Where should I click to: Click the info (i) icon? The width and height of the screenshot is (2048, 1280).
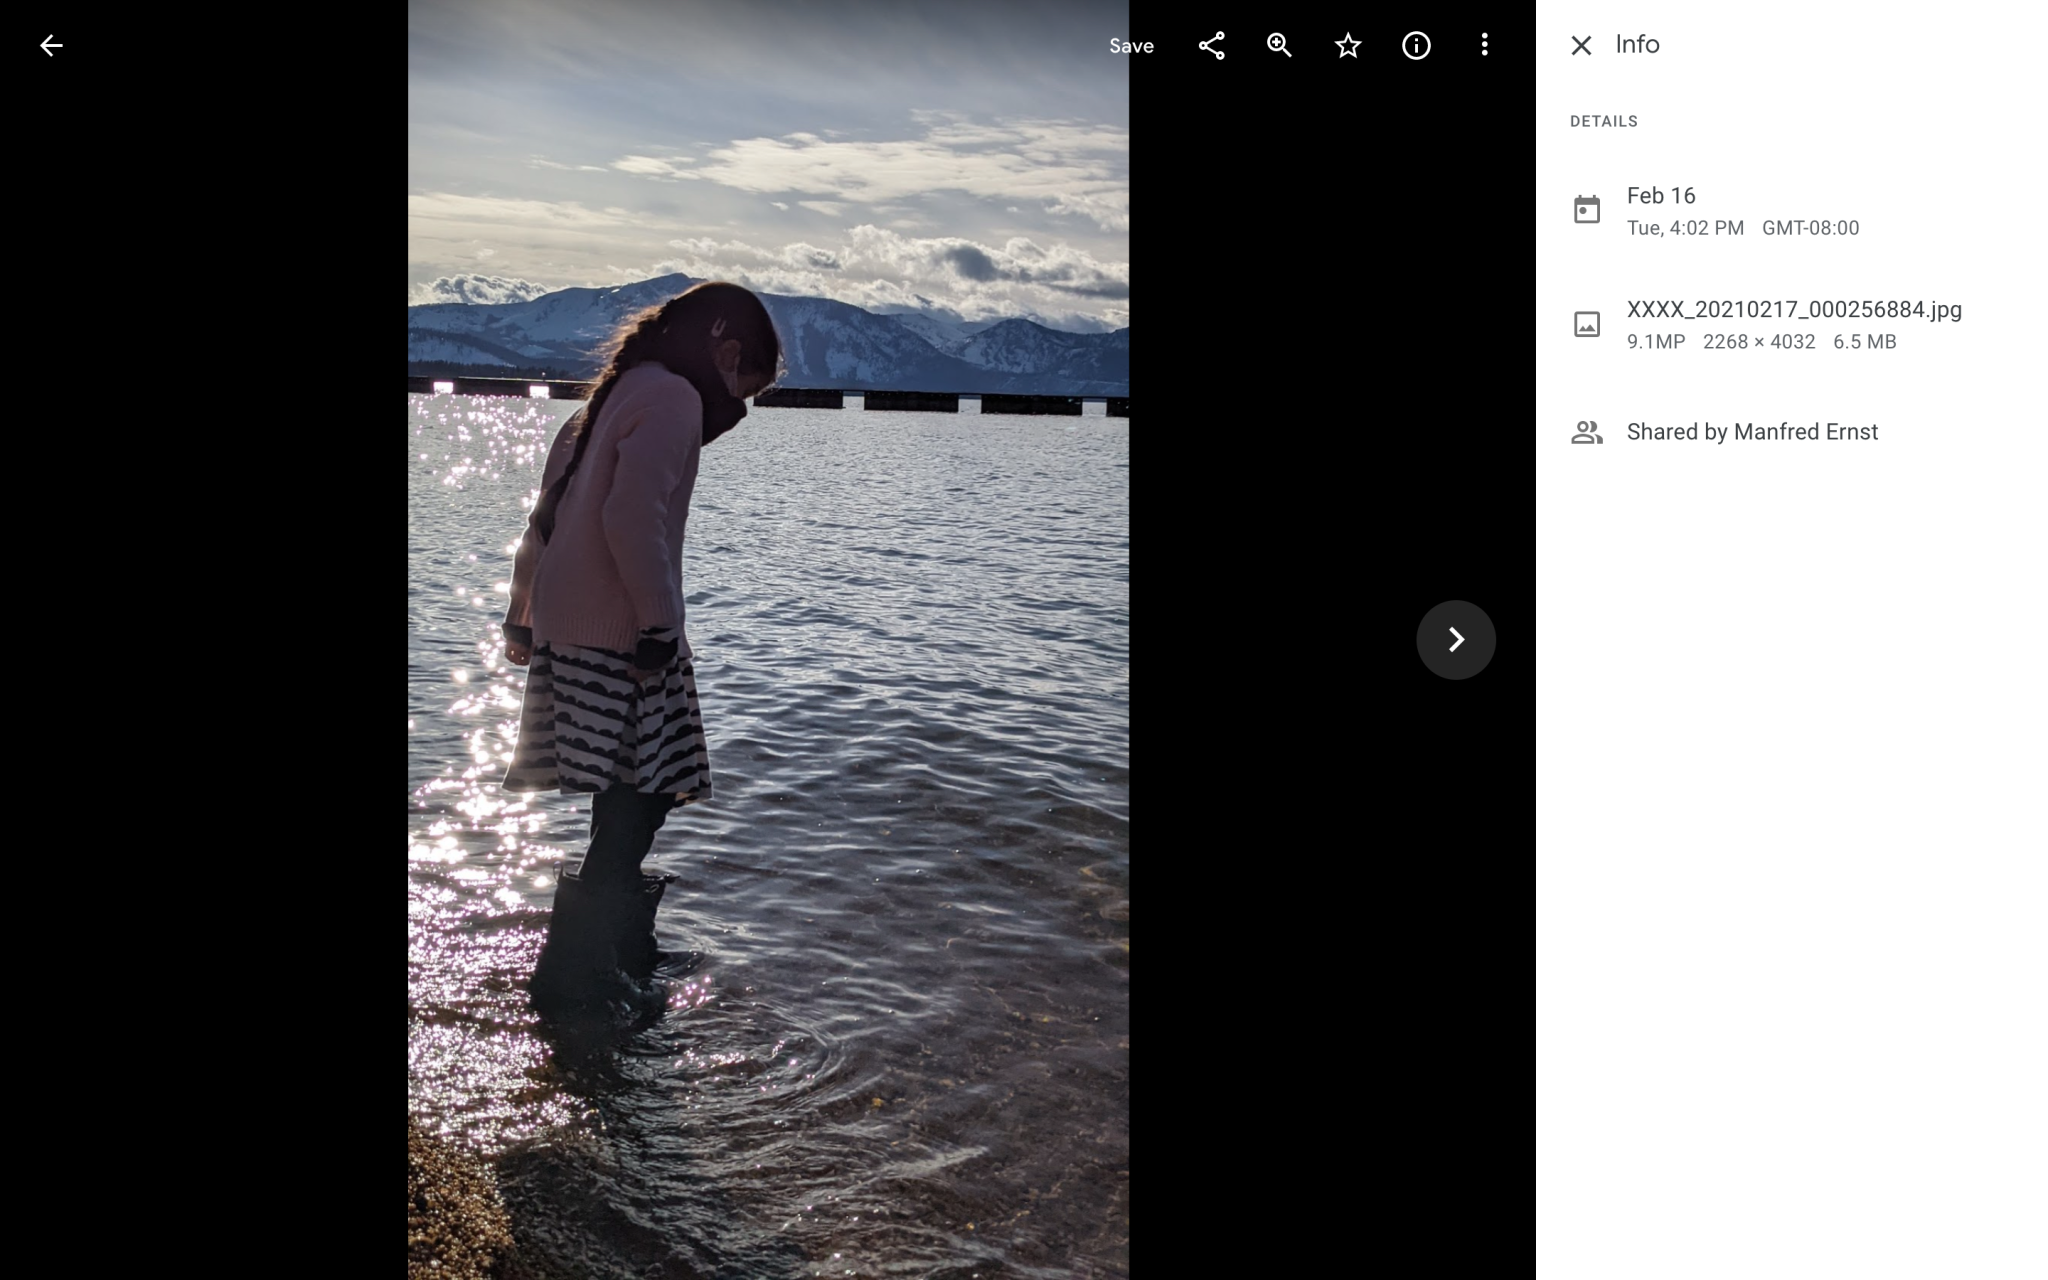(x=1415, y=44)
